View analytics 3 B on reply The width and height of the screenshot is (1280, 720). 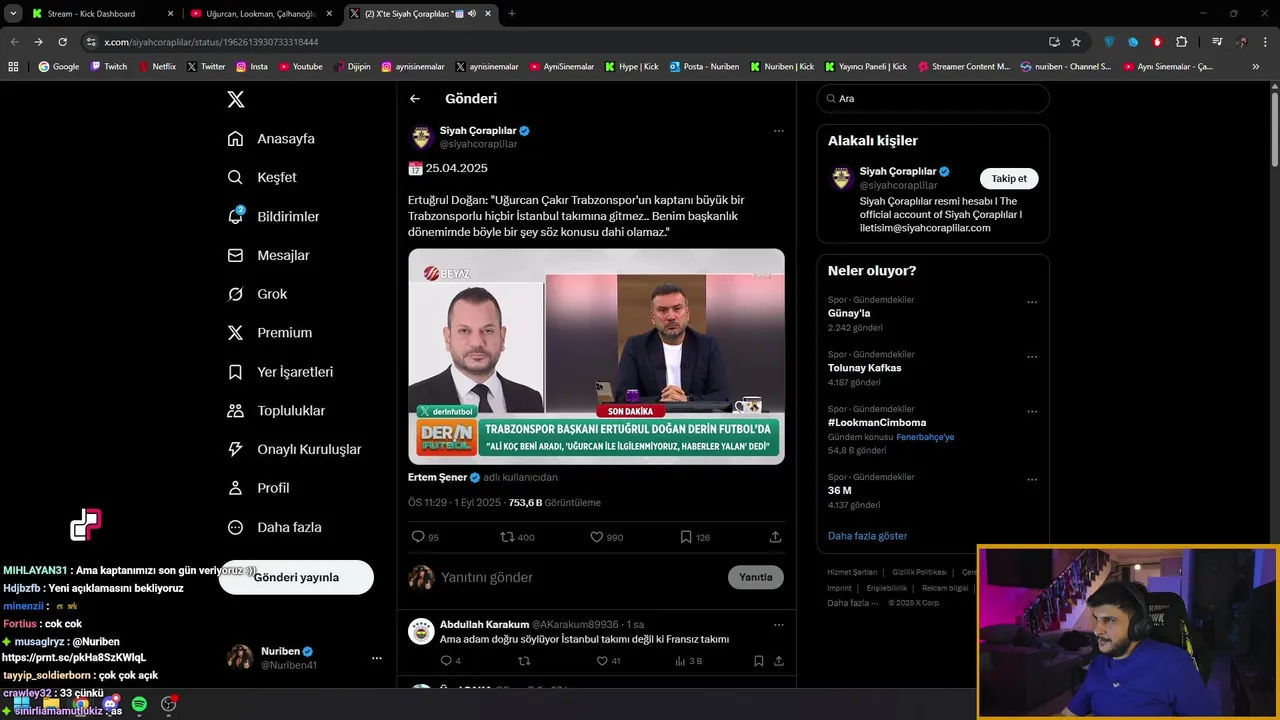689,661
